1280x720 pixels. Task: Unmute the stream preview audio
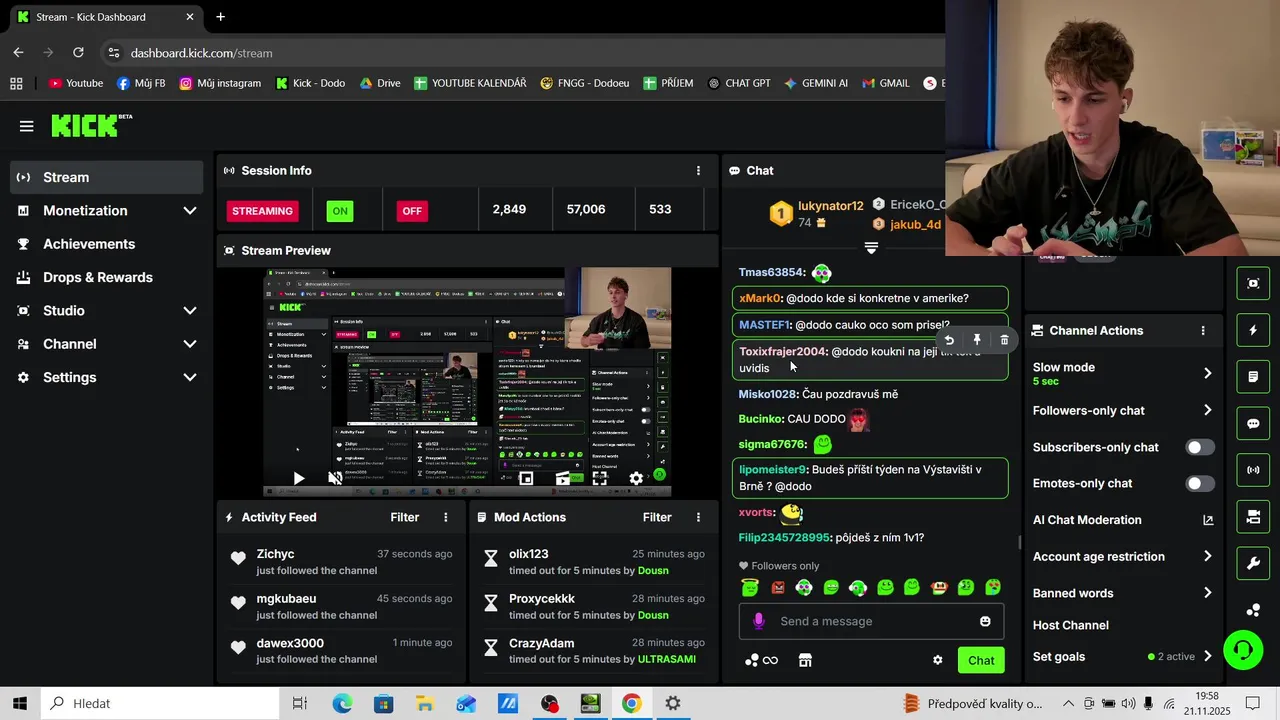[x=335, y=479]
